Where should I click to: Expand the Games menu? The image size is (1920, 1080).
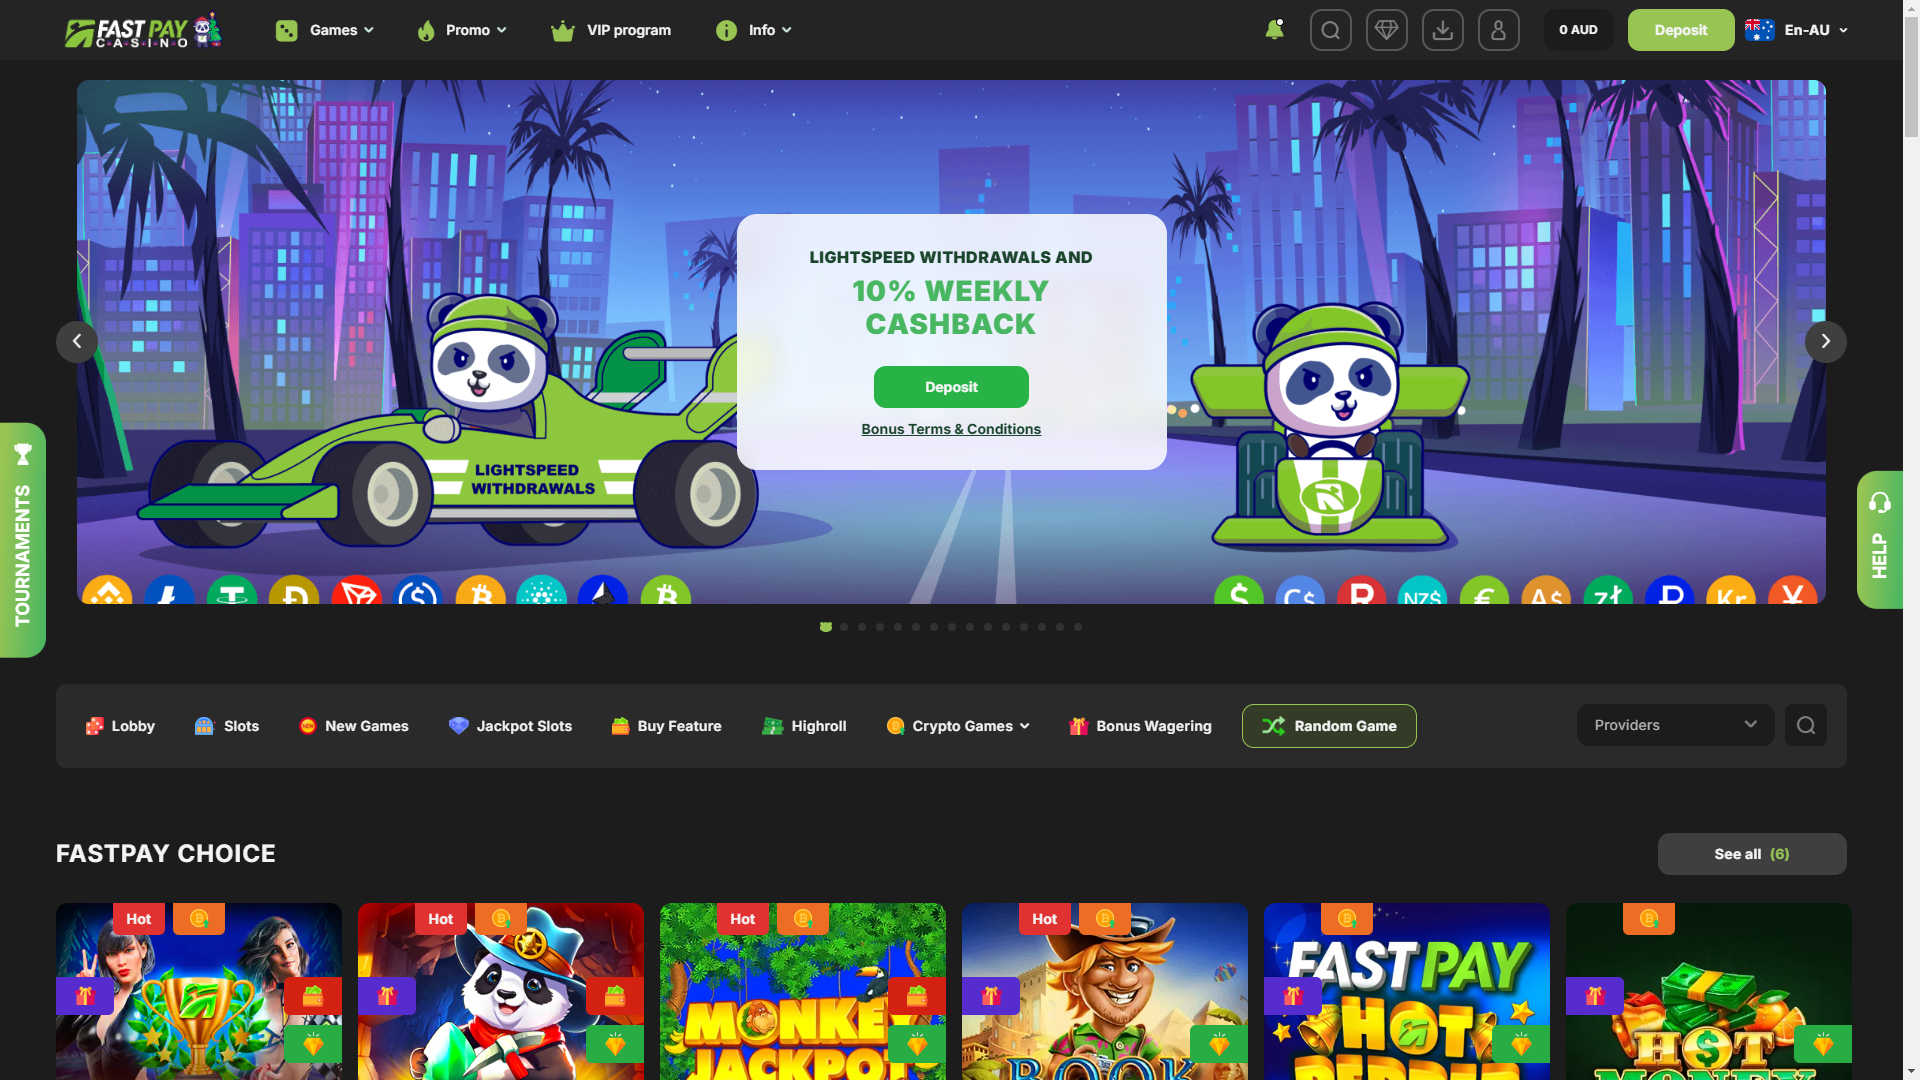coord(325,30)
